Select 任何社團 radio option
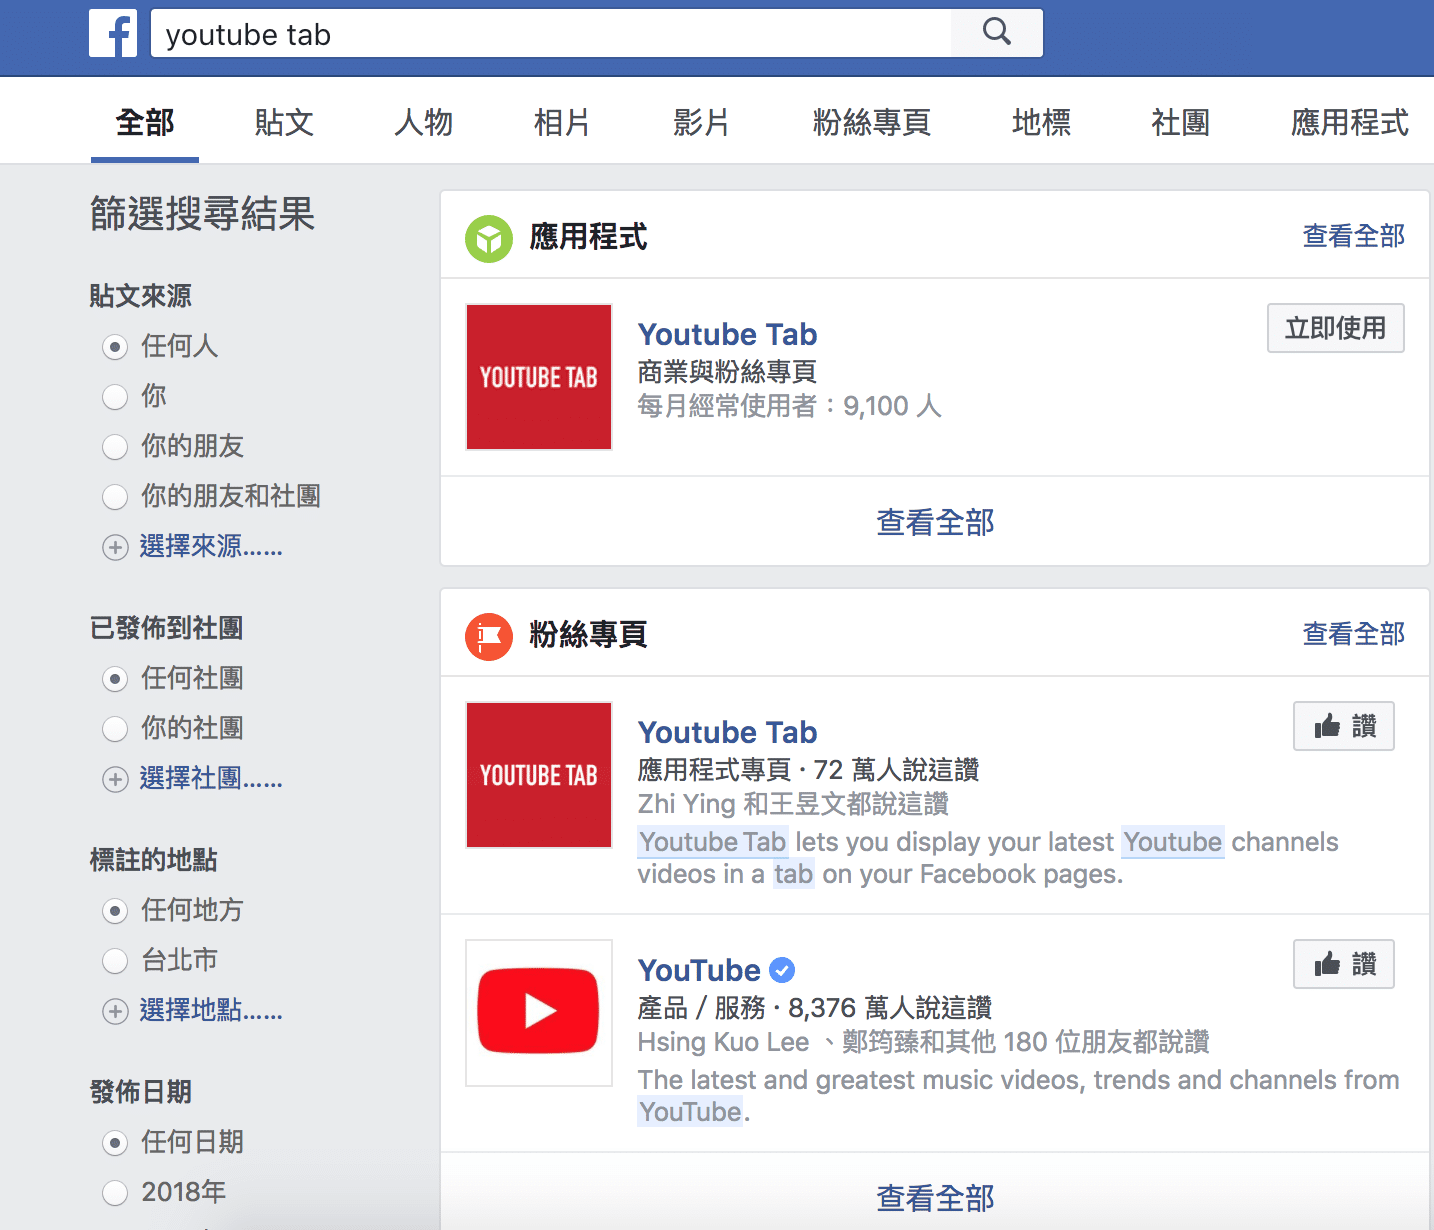Screen dimensions: 1434x1230 point(116,679)
